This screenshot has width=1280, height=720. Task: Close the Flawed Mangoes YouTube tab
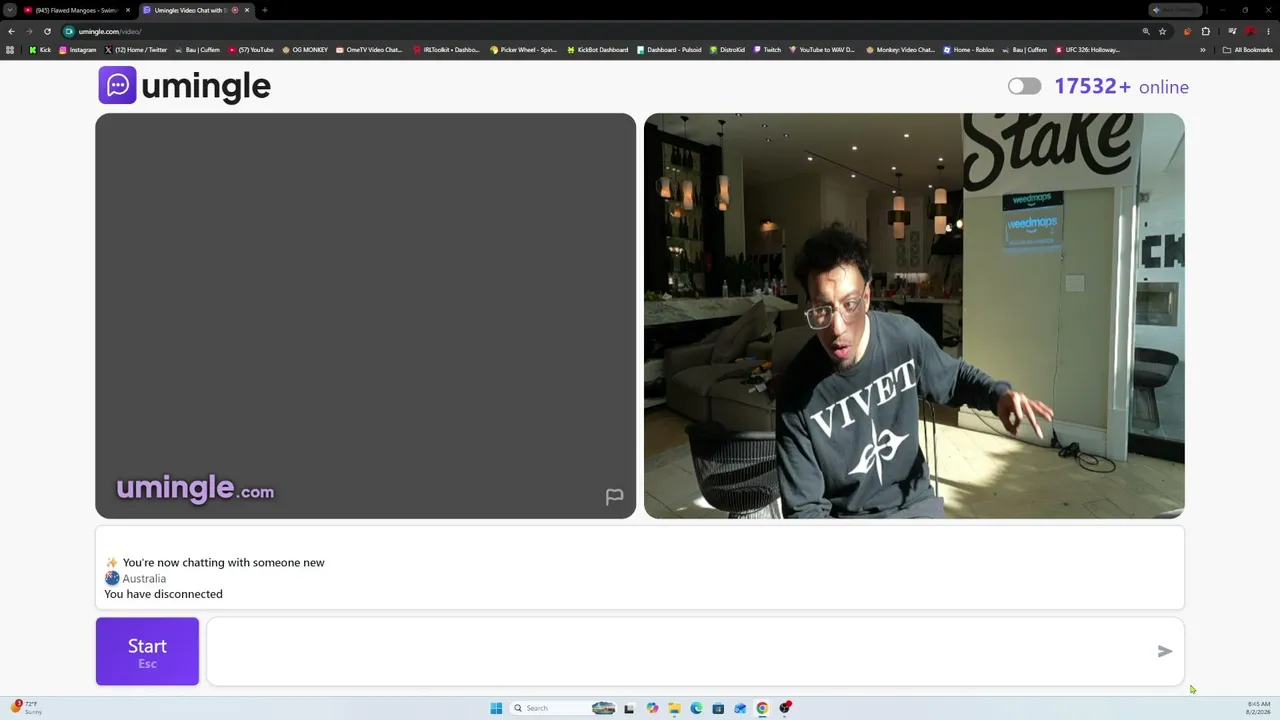pos(128,10)
